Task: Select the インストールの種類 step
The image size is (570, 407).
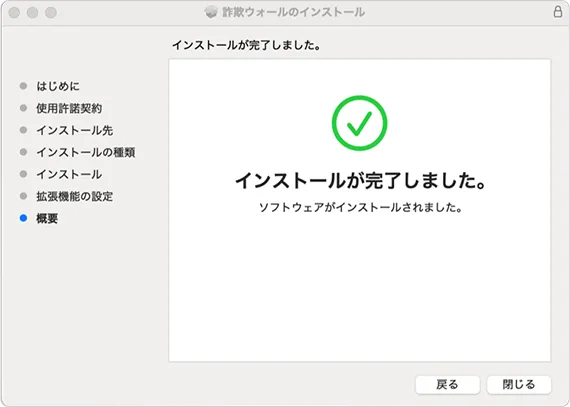Action: click(86, 152)
